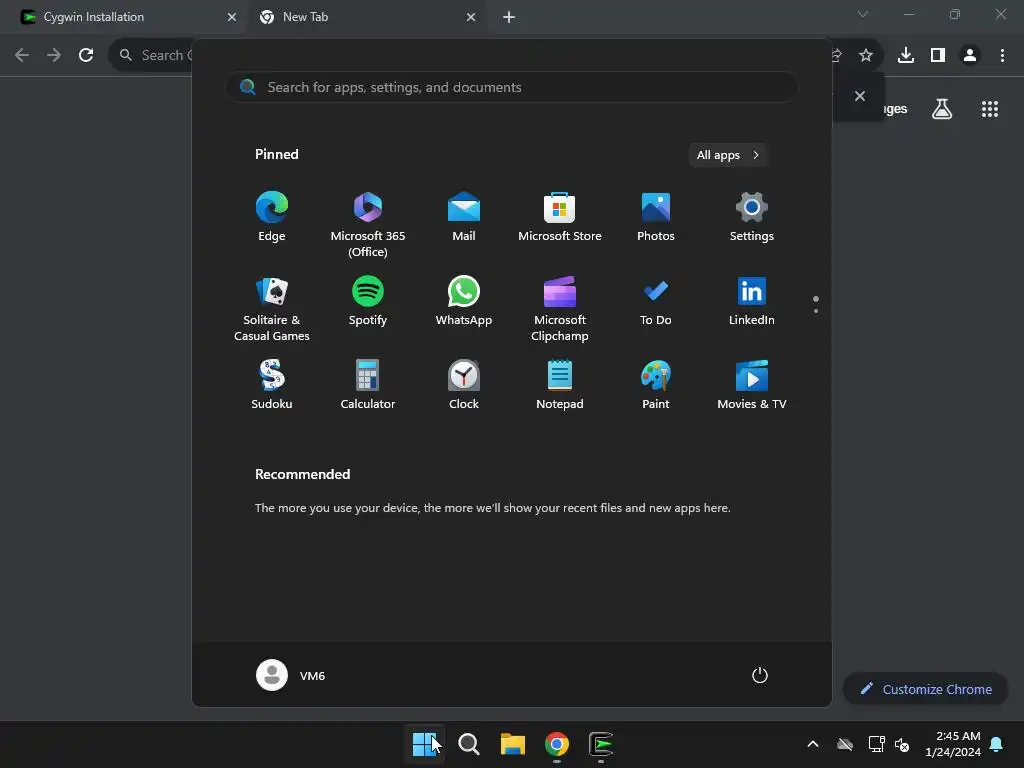Image resolution: width=1024 pixels, height=768 pixels.
Task: Launch the Photos app
Action: coord(656,217)
